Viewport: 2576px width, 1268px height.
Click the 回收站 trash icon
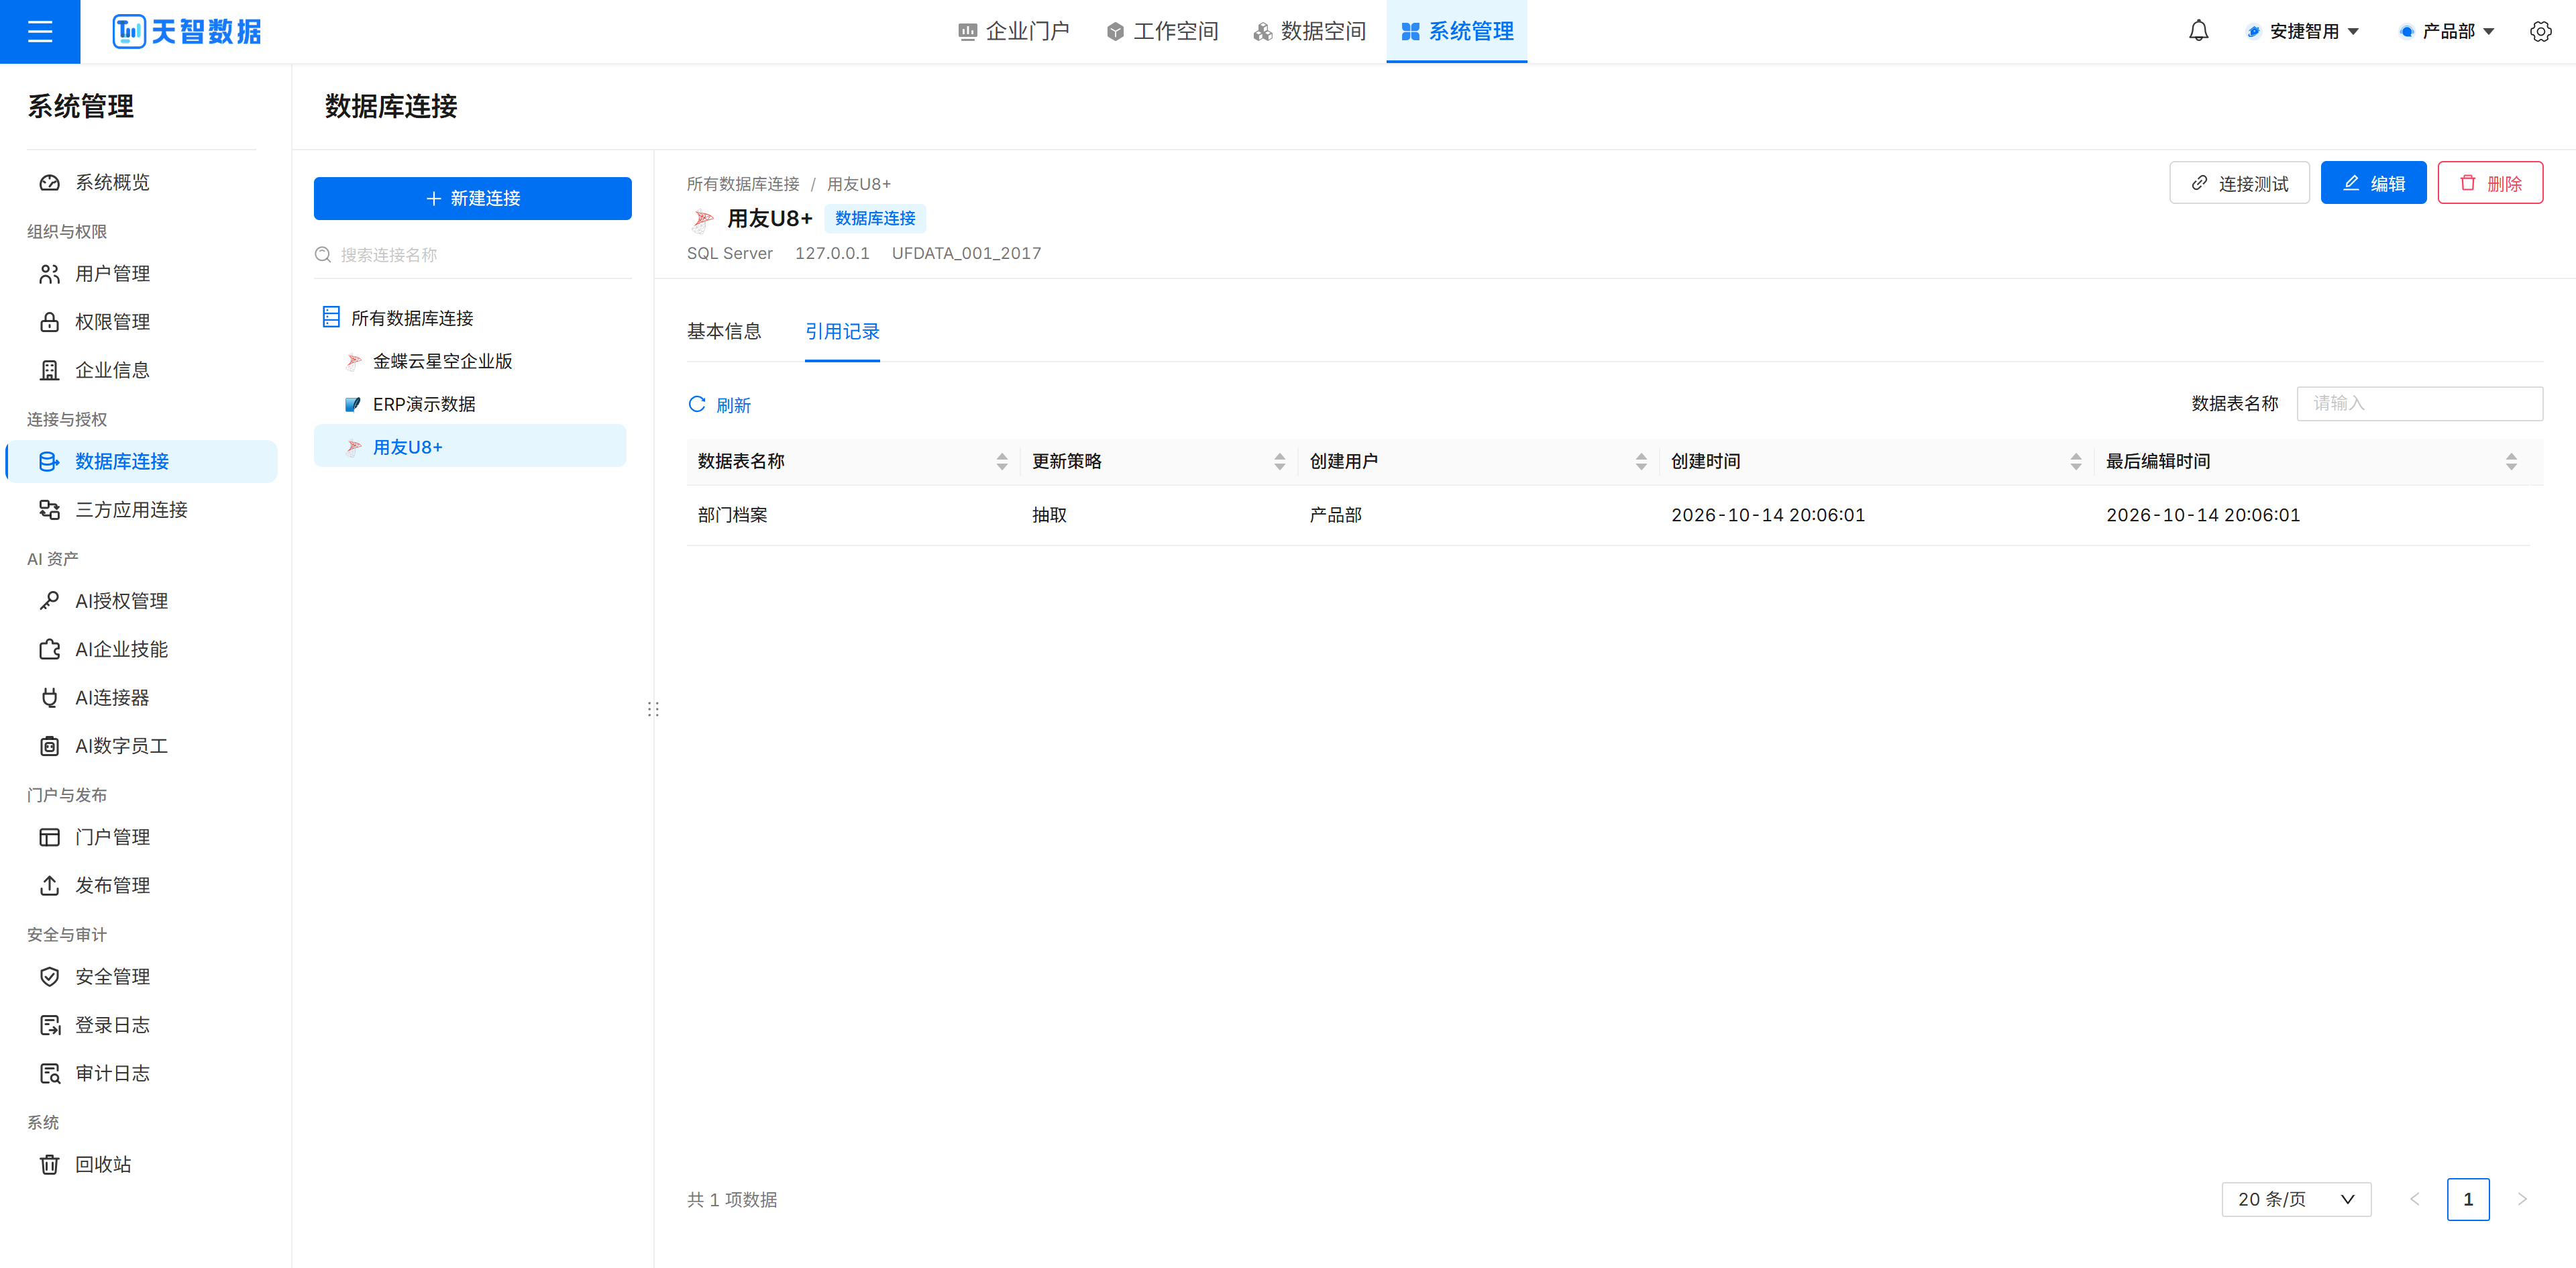pos(49,1164)
